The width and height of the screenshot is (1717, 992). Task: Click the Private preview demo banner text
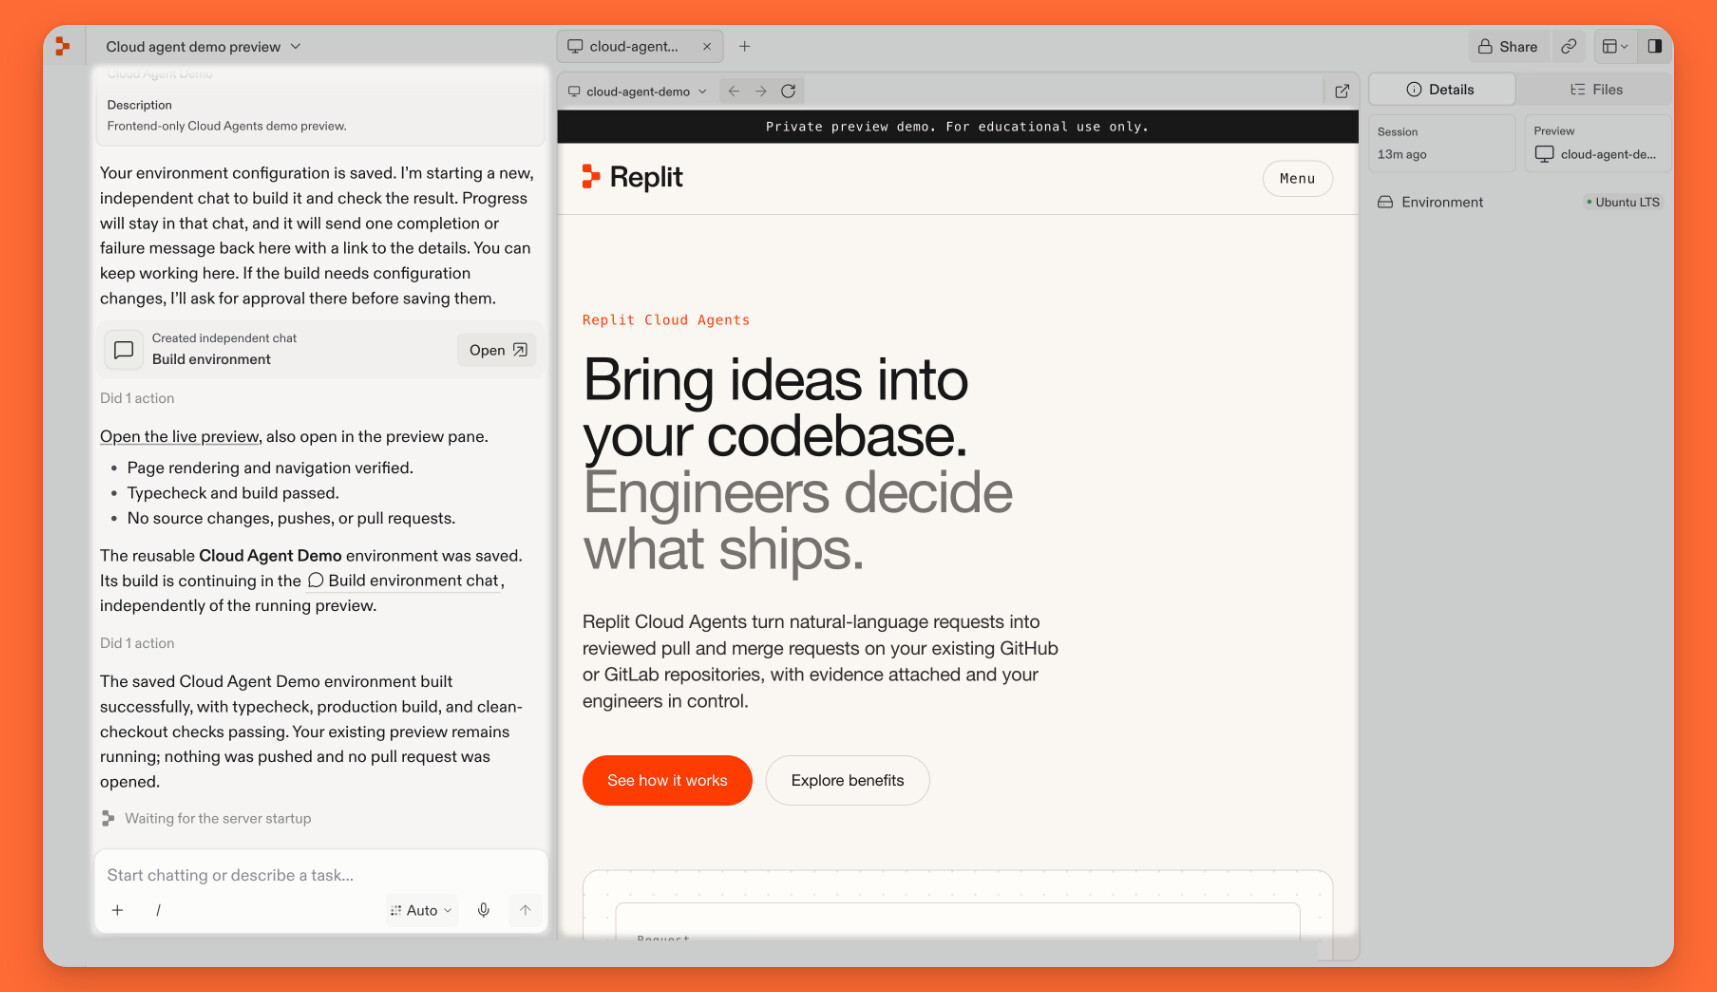tap(957, 127)
